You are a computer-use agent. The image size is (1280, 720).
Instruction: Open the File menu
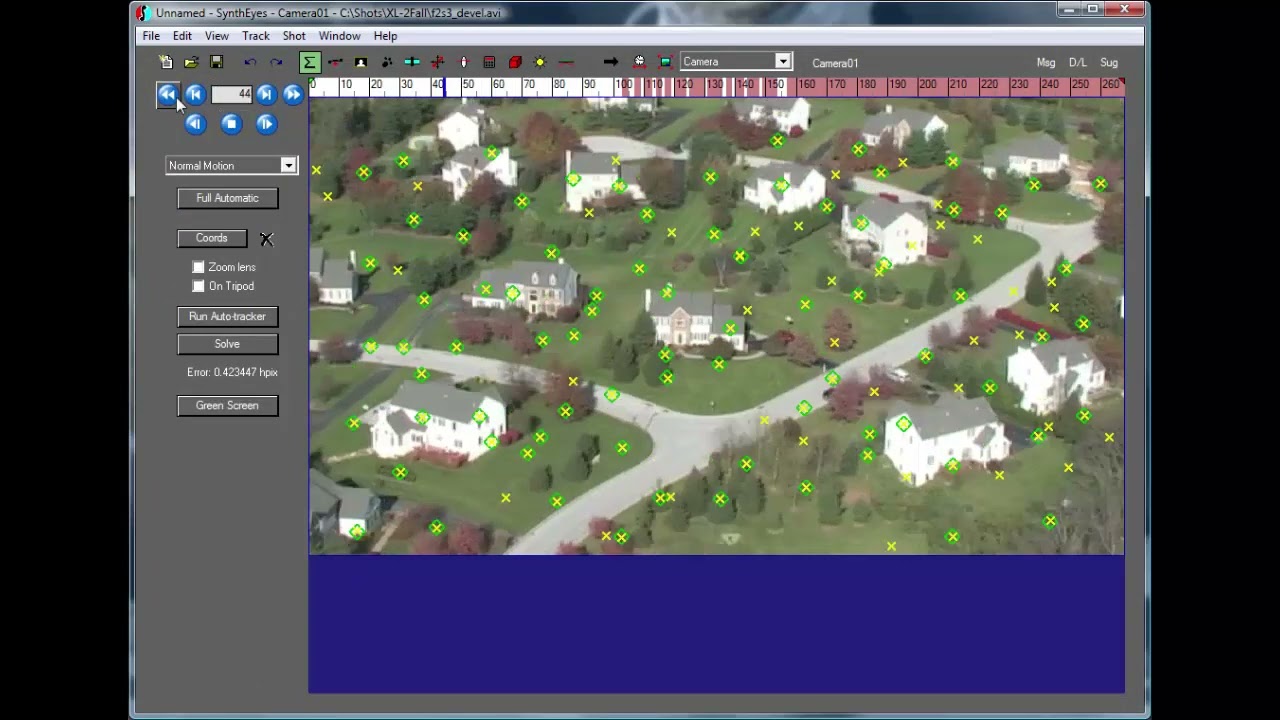pyautogui.click(x=151, y=36)
